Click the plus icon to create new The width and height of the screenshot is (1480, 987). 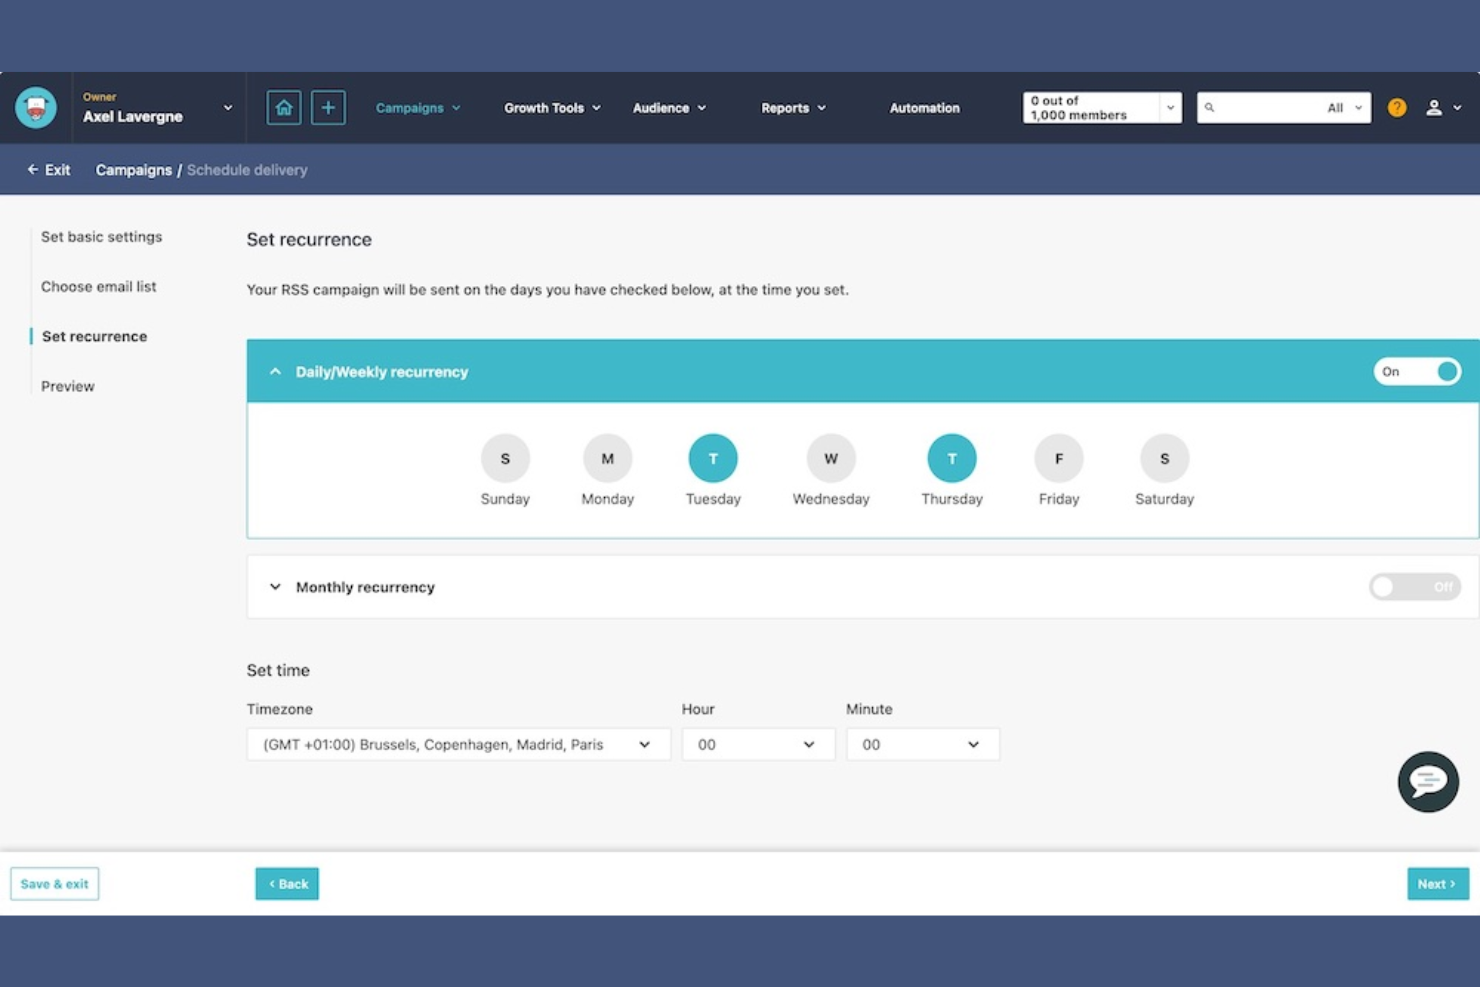pos(328,107)
